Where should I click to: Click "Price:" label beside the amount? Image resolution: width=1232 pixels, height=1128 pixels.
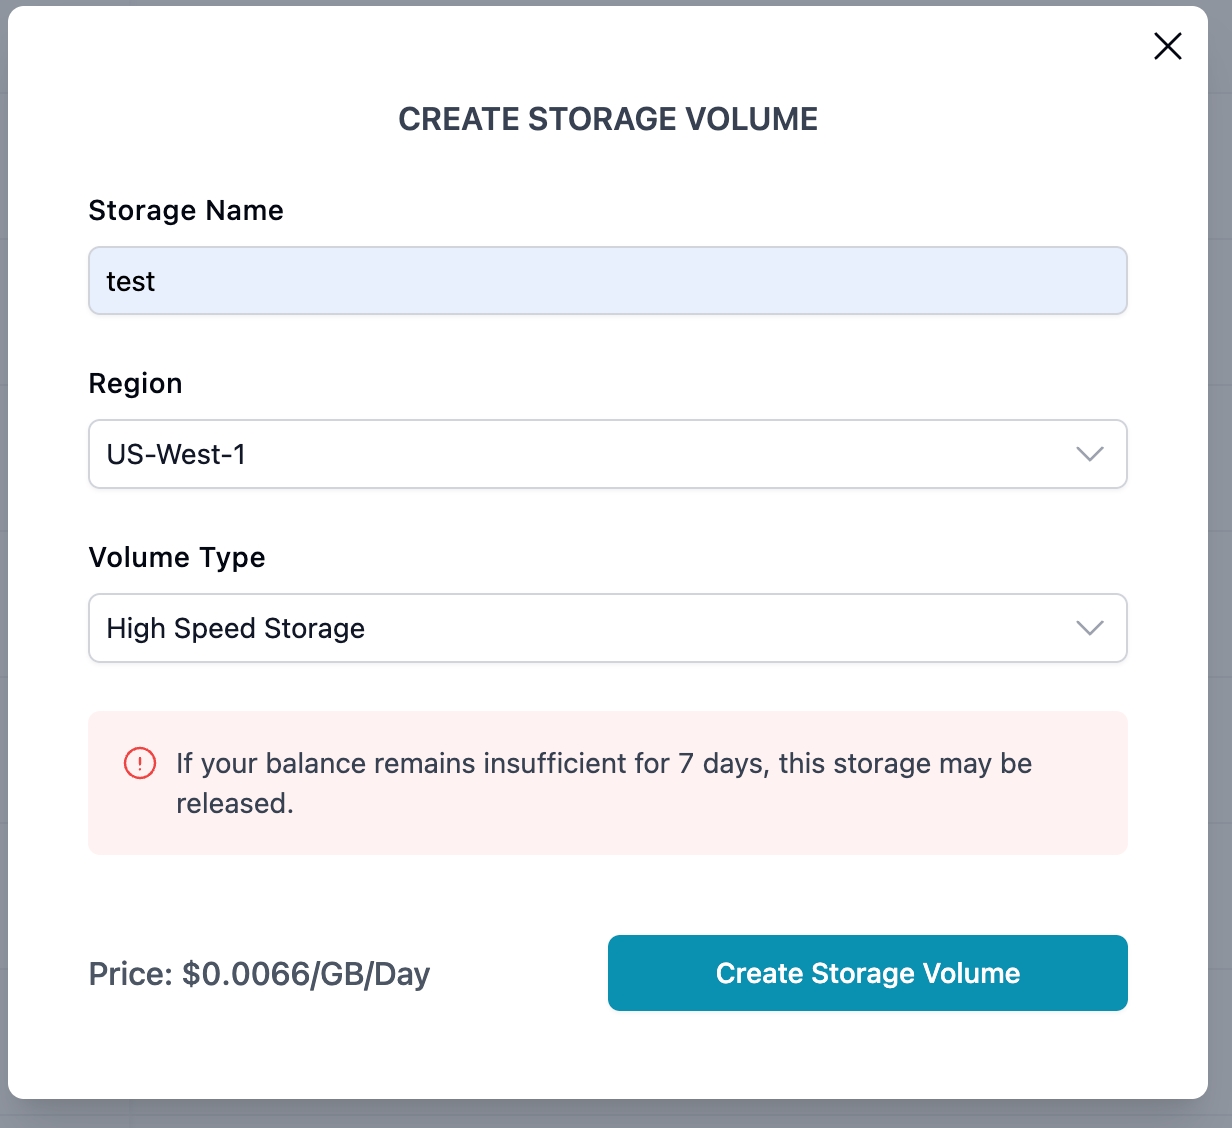point(131,974)
